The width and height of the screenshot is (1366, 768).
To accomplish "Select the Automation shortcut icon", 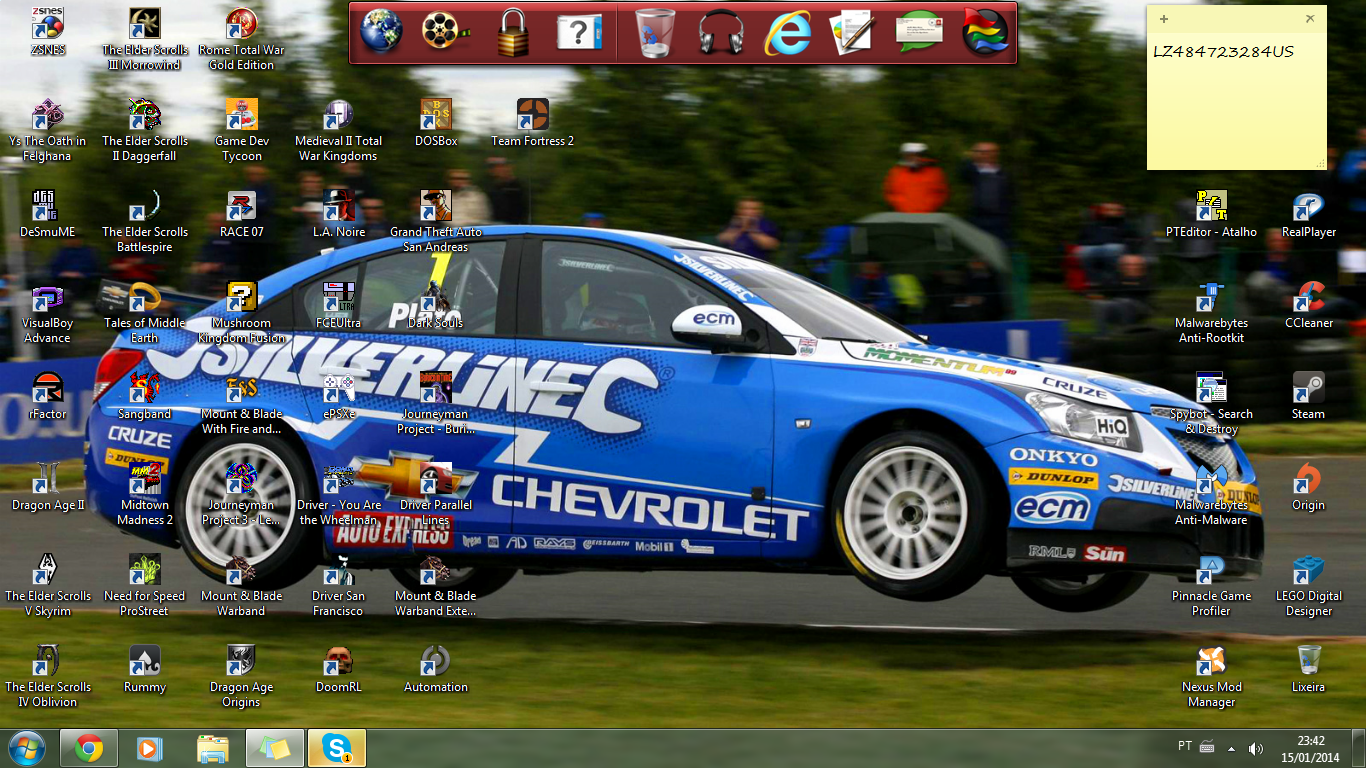I will point(436,669).
